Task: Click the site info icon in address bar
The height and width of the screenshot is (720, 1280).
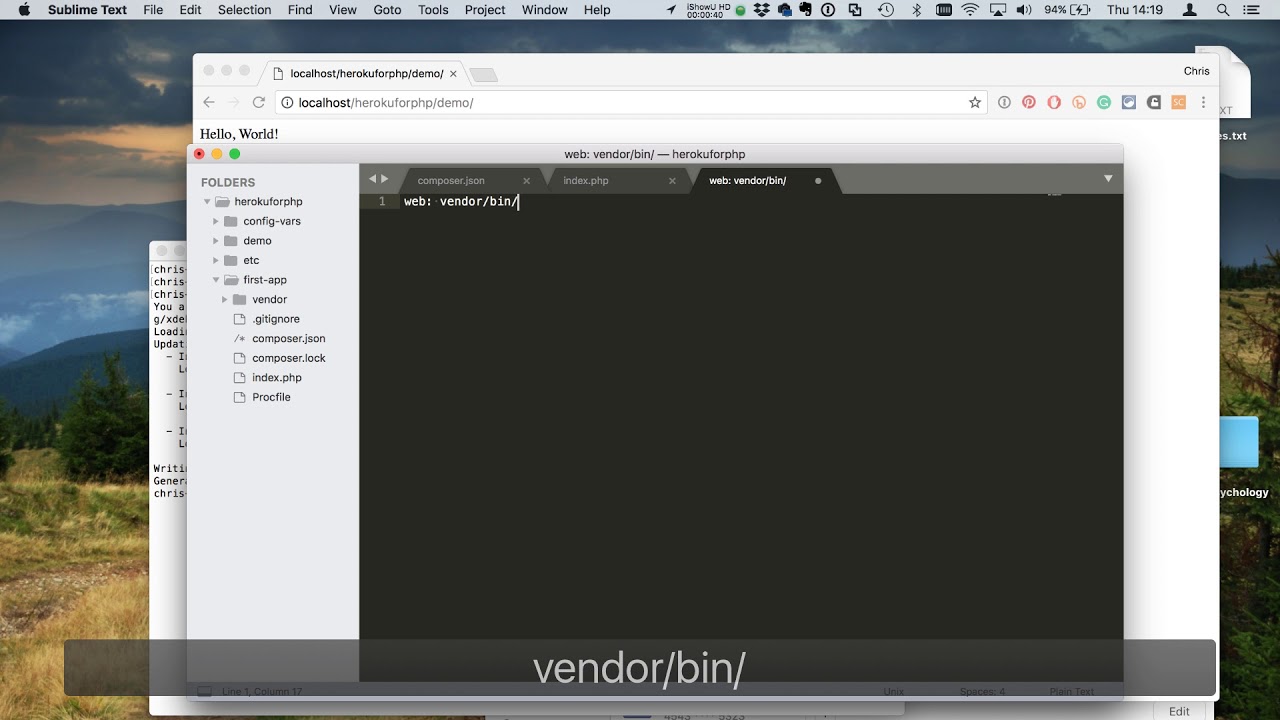Action: coord(286,102)
